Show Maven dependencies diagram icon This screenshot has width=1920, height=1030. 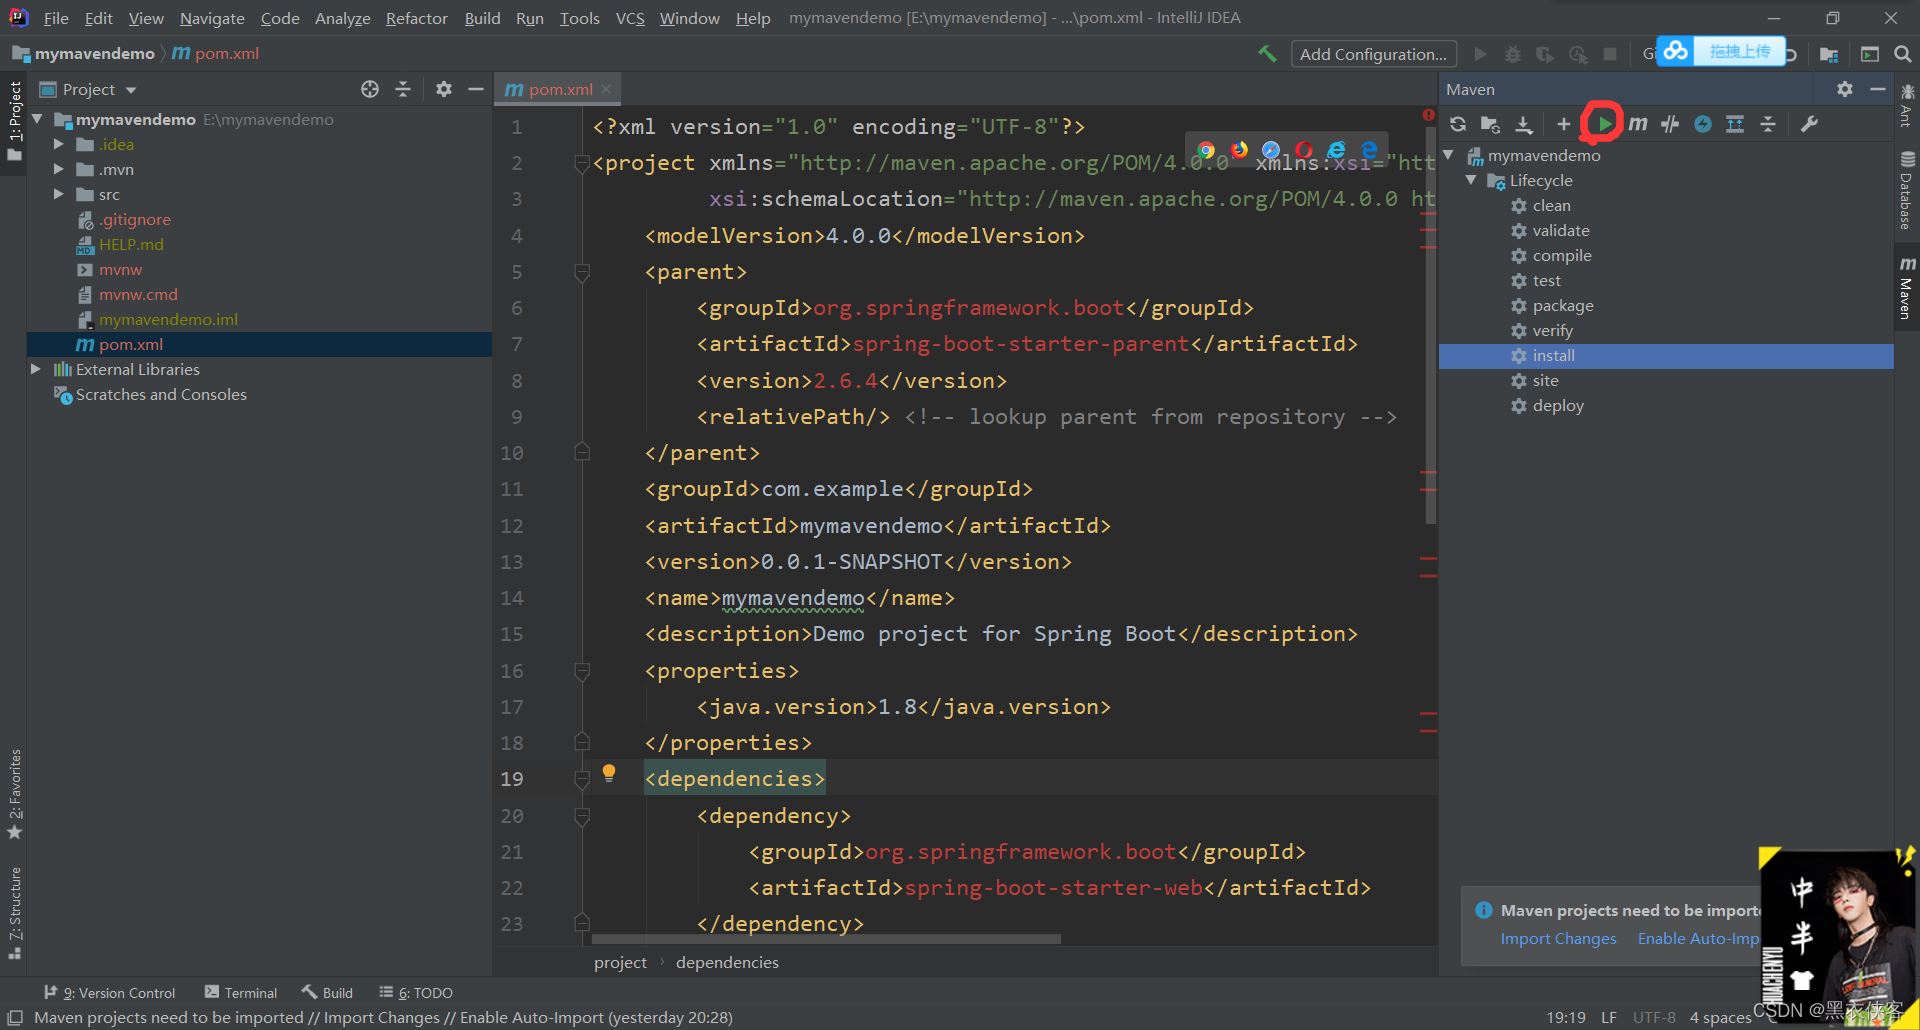[x=1735, y=124]
